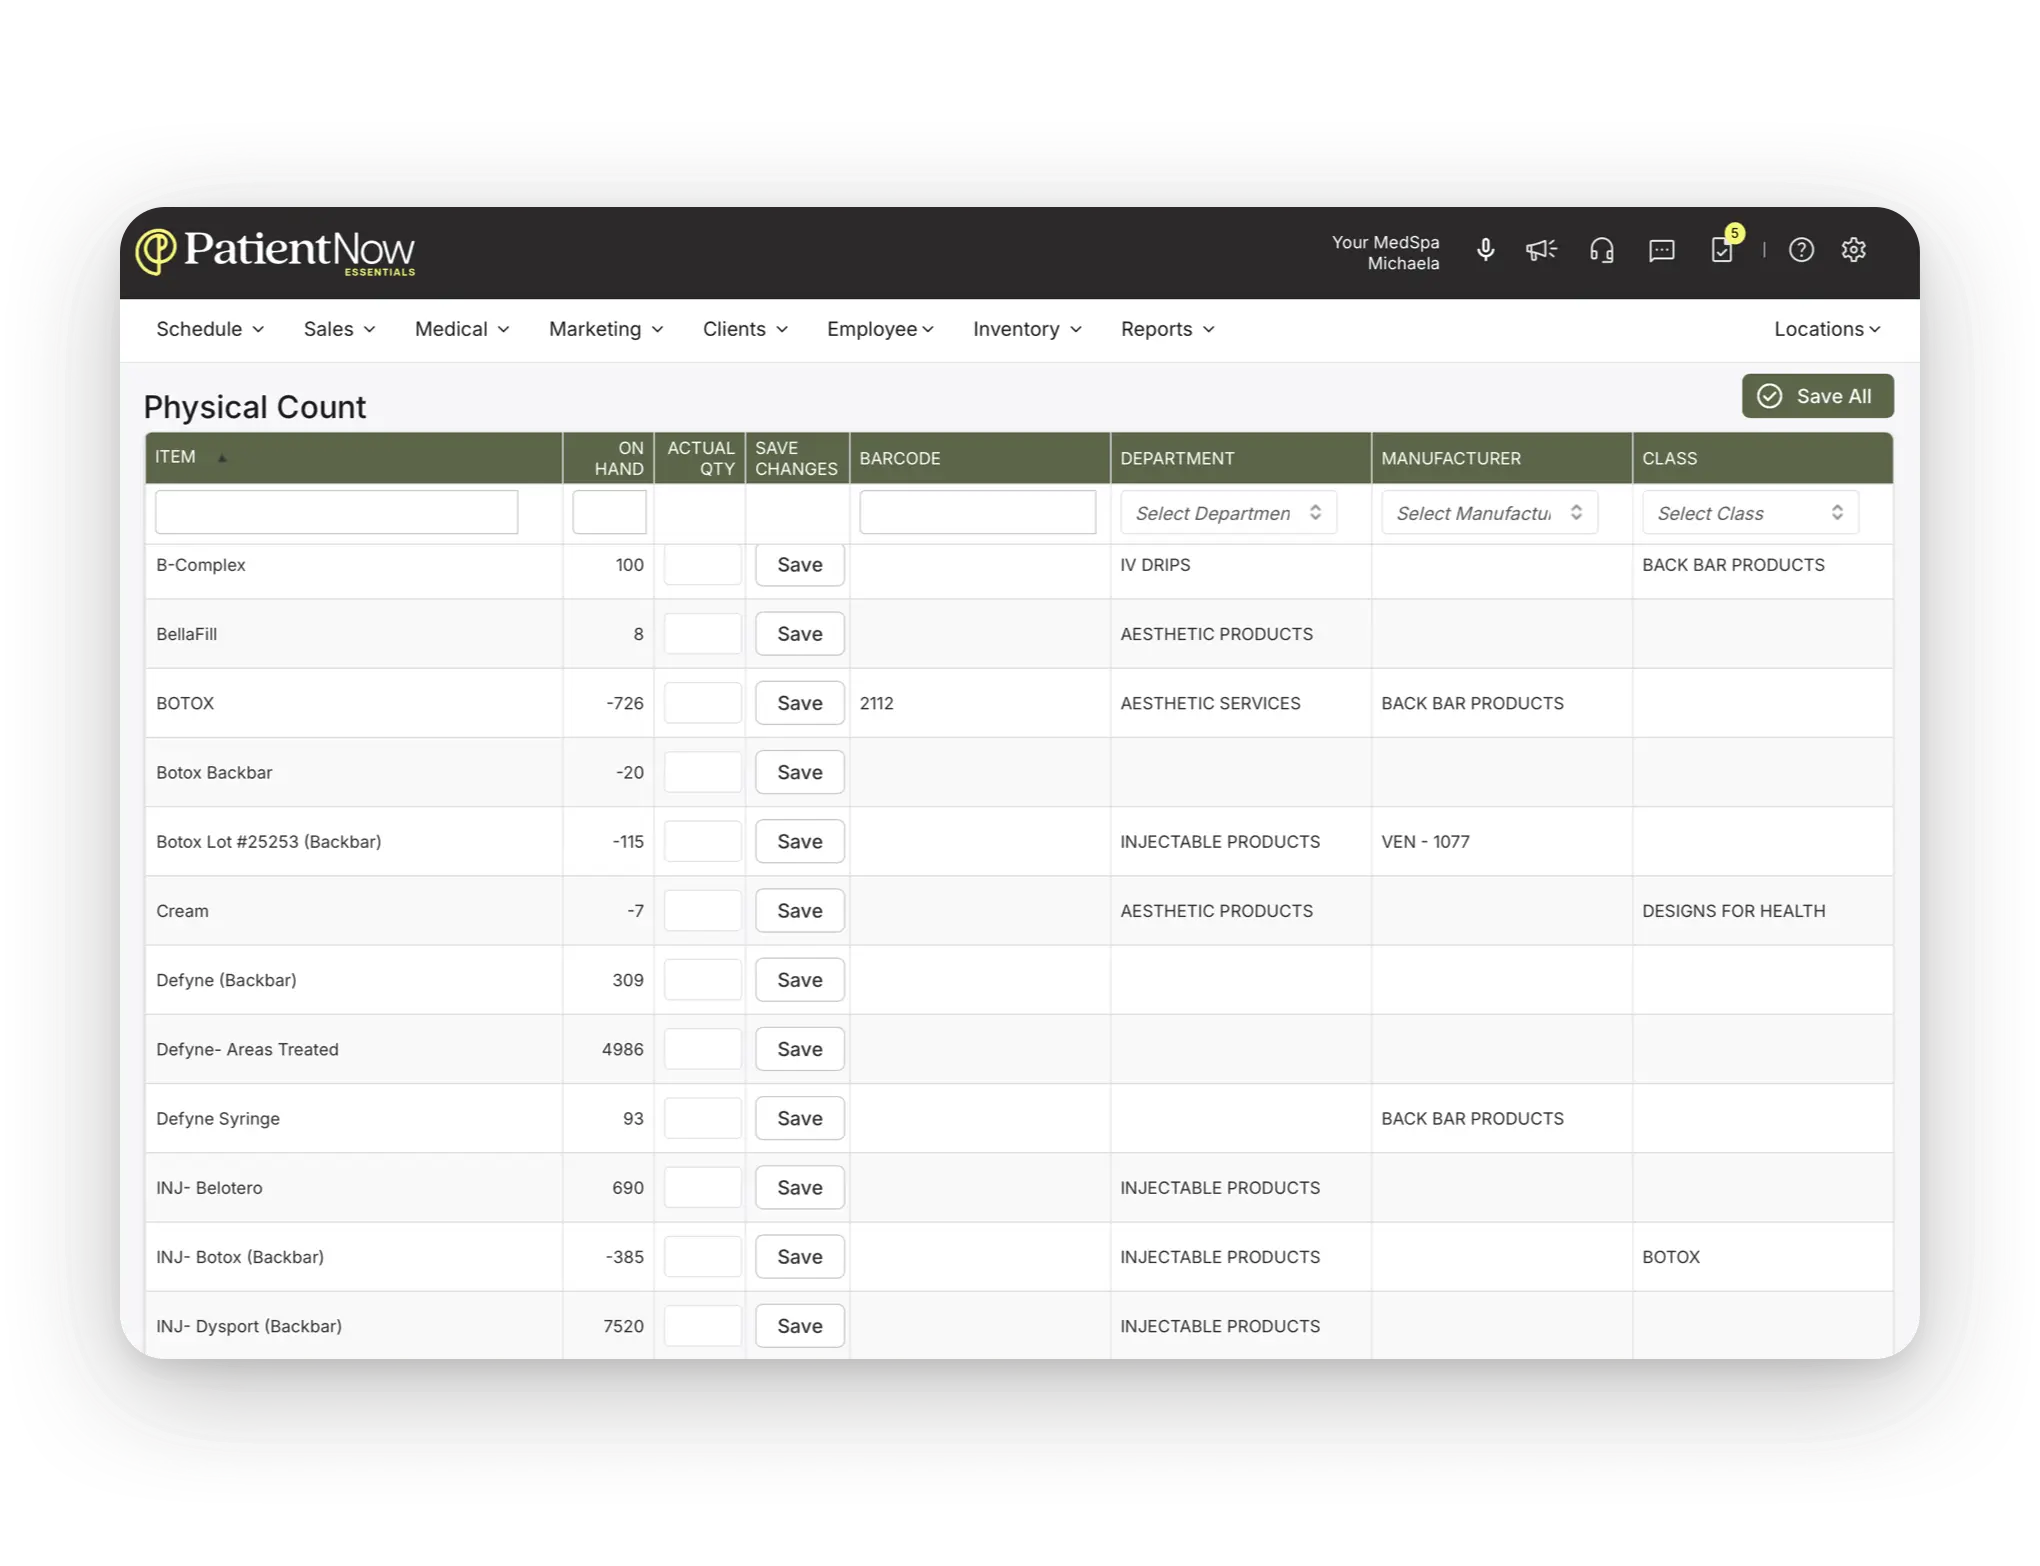Click the ON HAND filter field
Viewport: 2040px width, 1566px height.
(x=609, y=512)
